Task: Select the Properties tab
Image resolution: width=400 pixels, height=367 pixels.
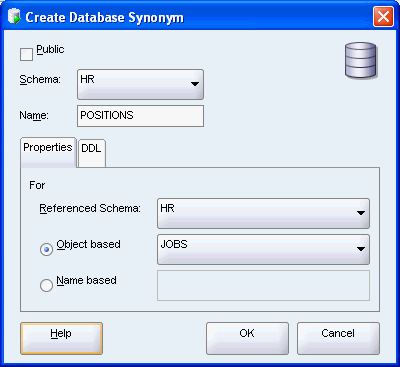Action: 48,152
